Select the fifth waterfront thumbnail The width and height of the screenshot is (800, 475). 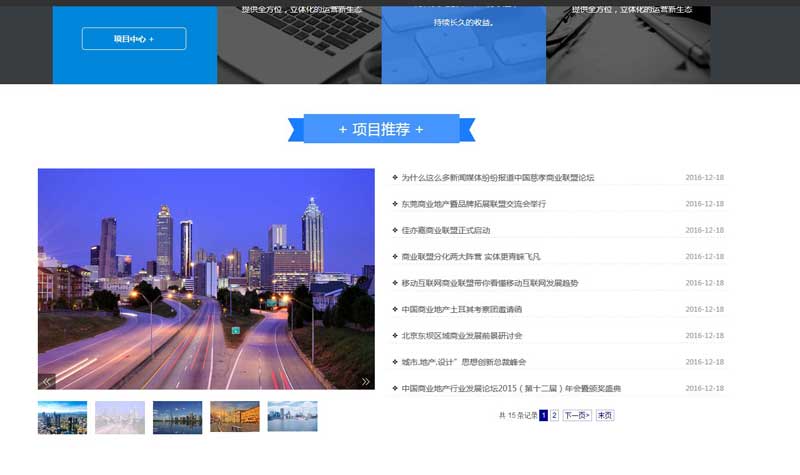292,417
